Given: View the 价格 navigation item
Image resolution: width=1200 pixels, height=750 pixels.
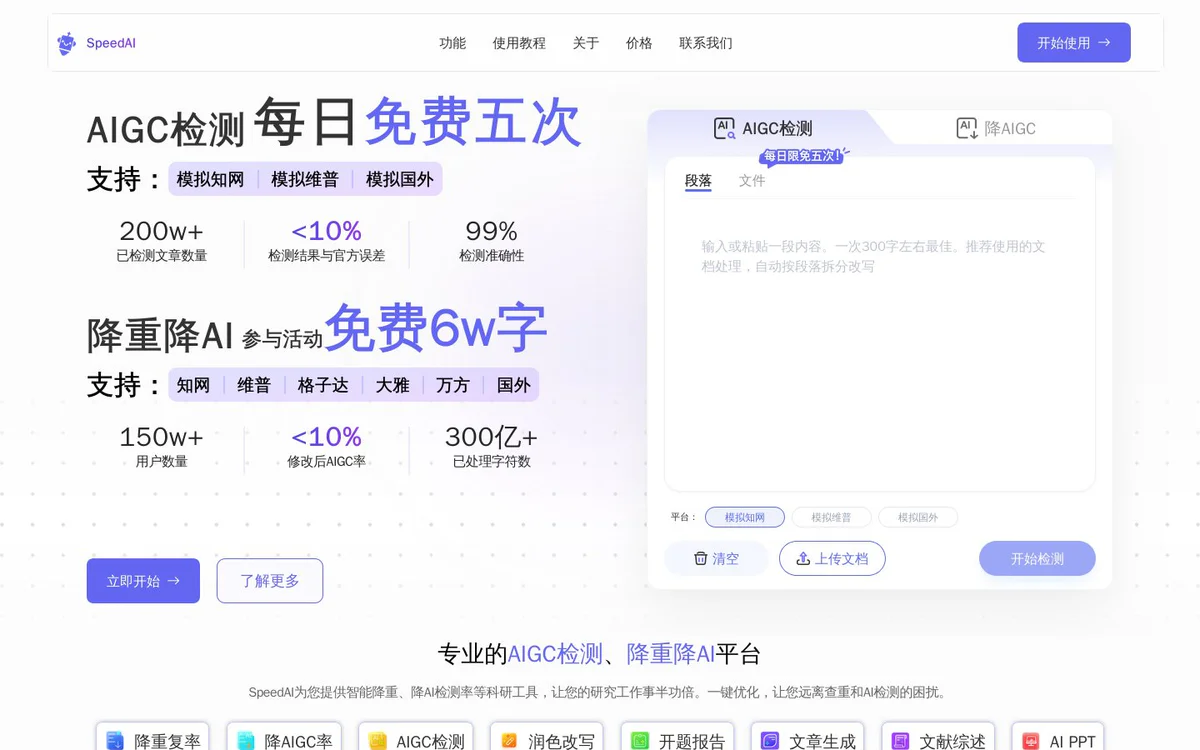Looking at the screenshot, I should coord(639,43).
